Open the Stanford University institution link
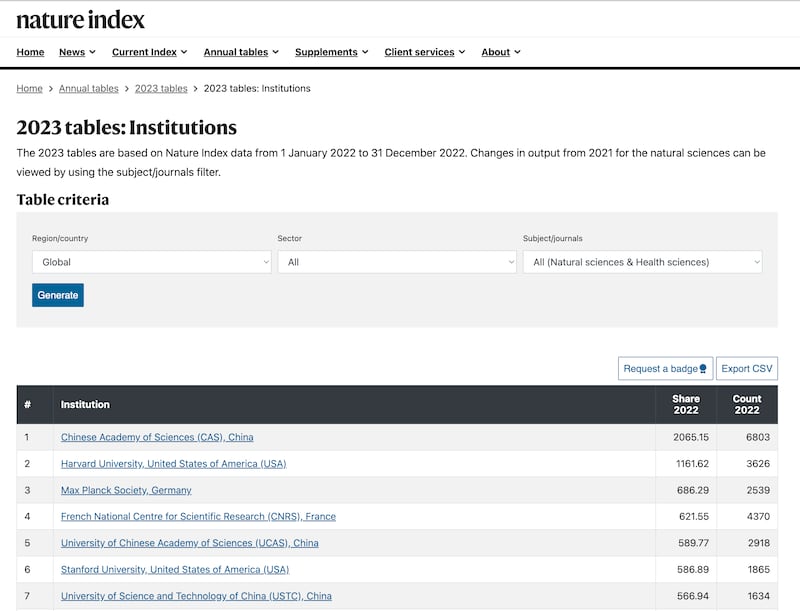 point(175,570)
